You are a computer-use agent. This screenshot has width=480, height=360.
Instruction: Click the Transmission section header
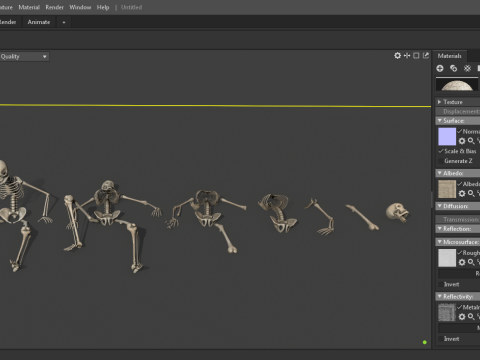[458, 219]
